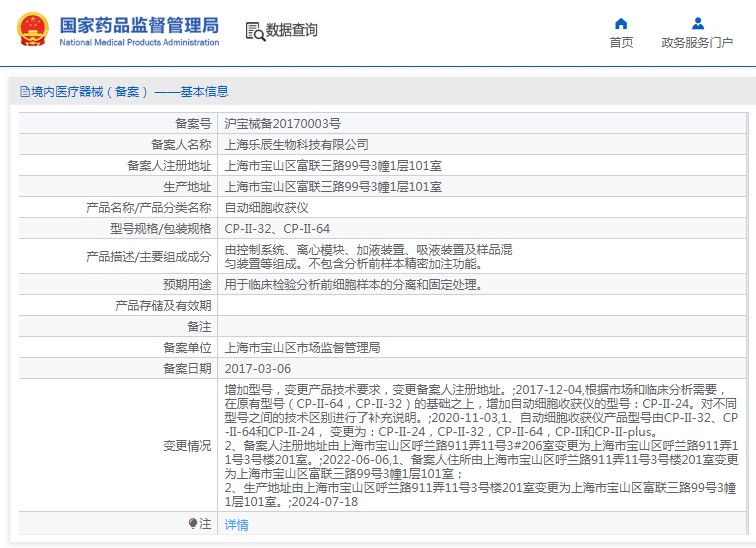
Task: Click the 产品名称/产品分类名称 label
Action: 148,208
